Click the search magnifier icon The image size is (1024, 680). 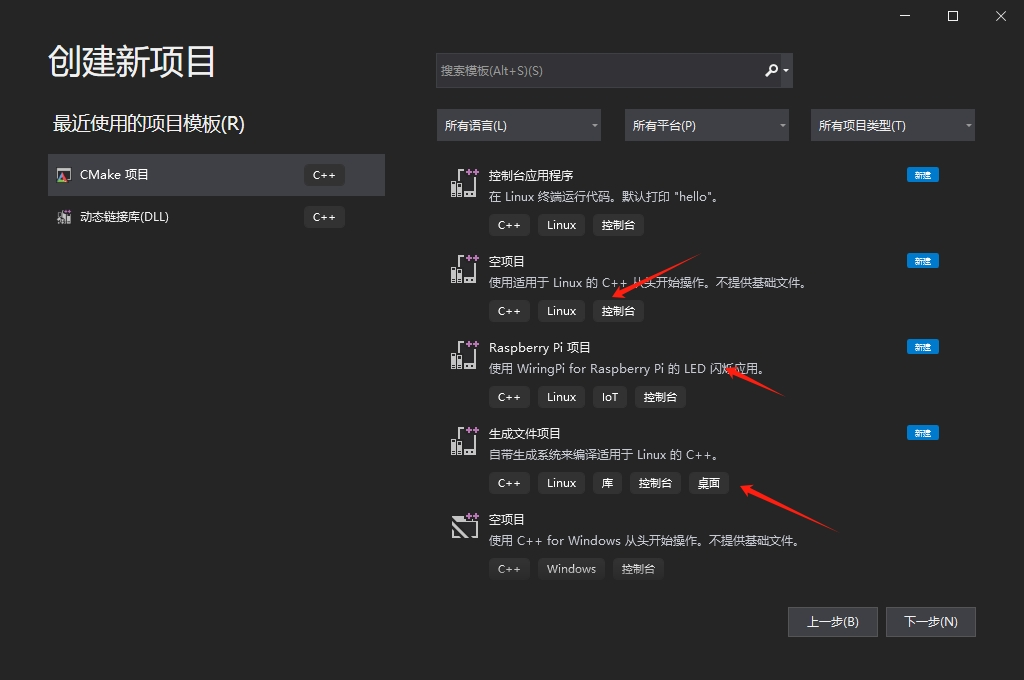pyautogui.click(x=771, y=70)
